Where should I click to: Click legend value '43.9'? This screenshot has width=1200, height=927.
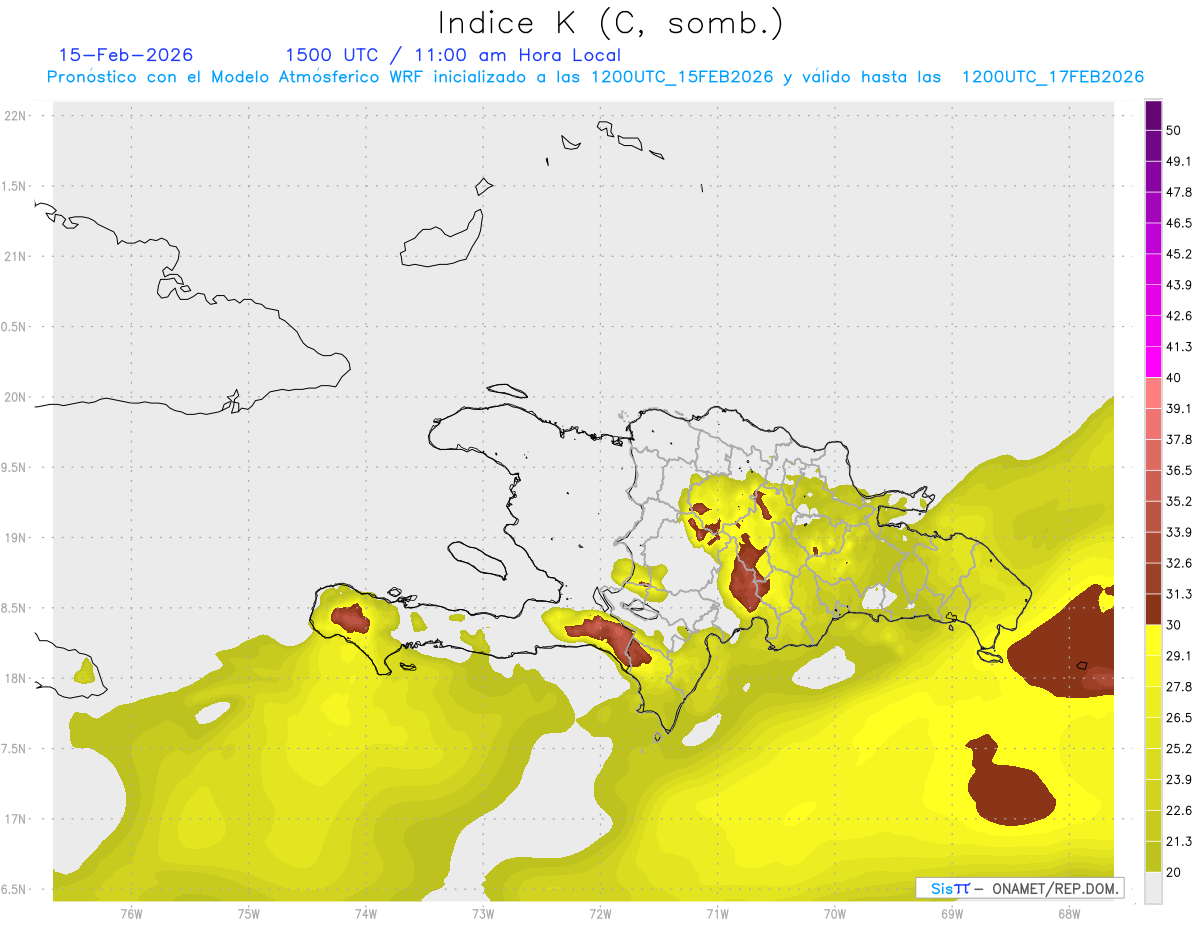1179,285
